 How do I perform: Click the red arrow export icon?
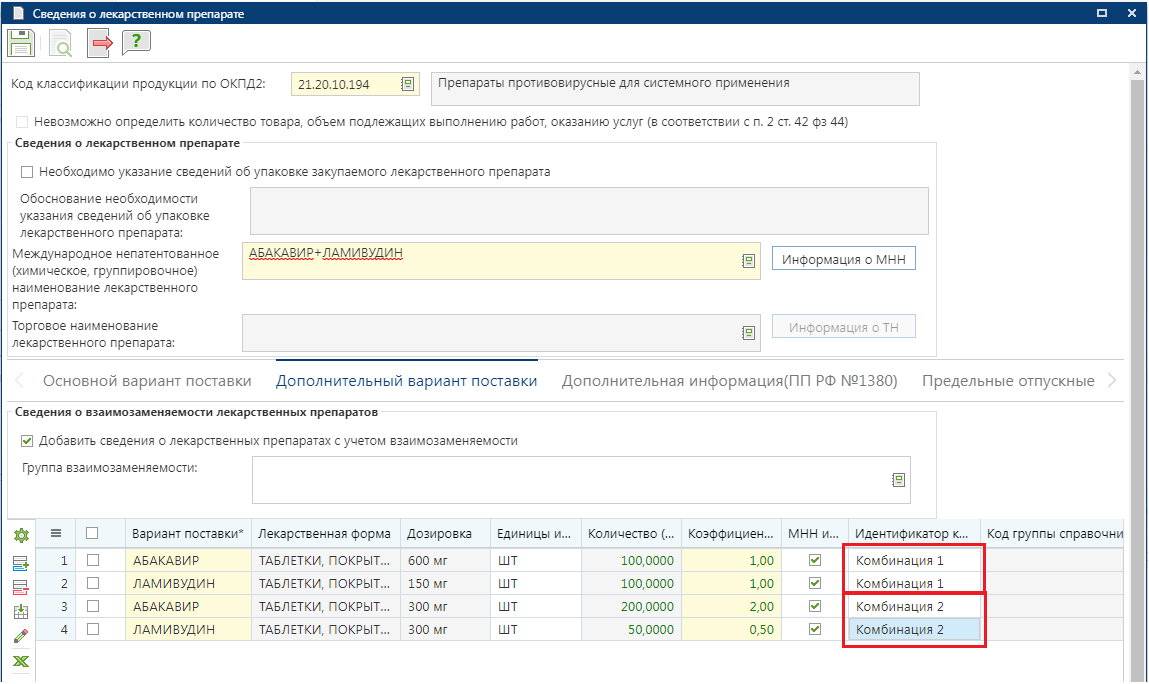[x=100, y=43]
